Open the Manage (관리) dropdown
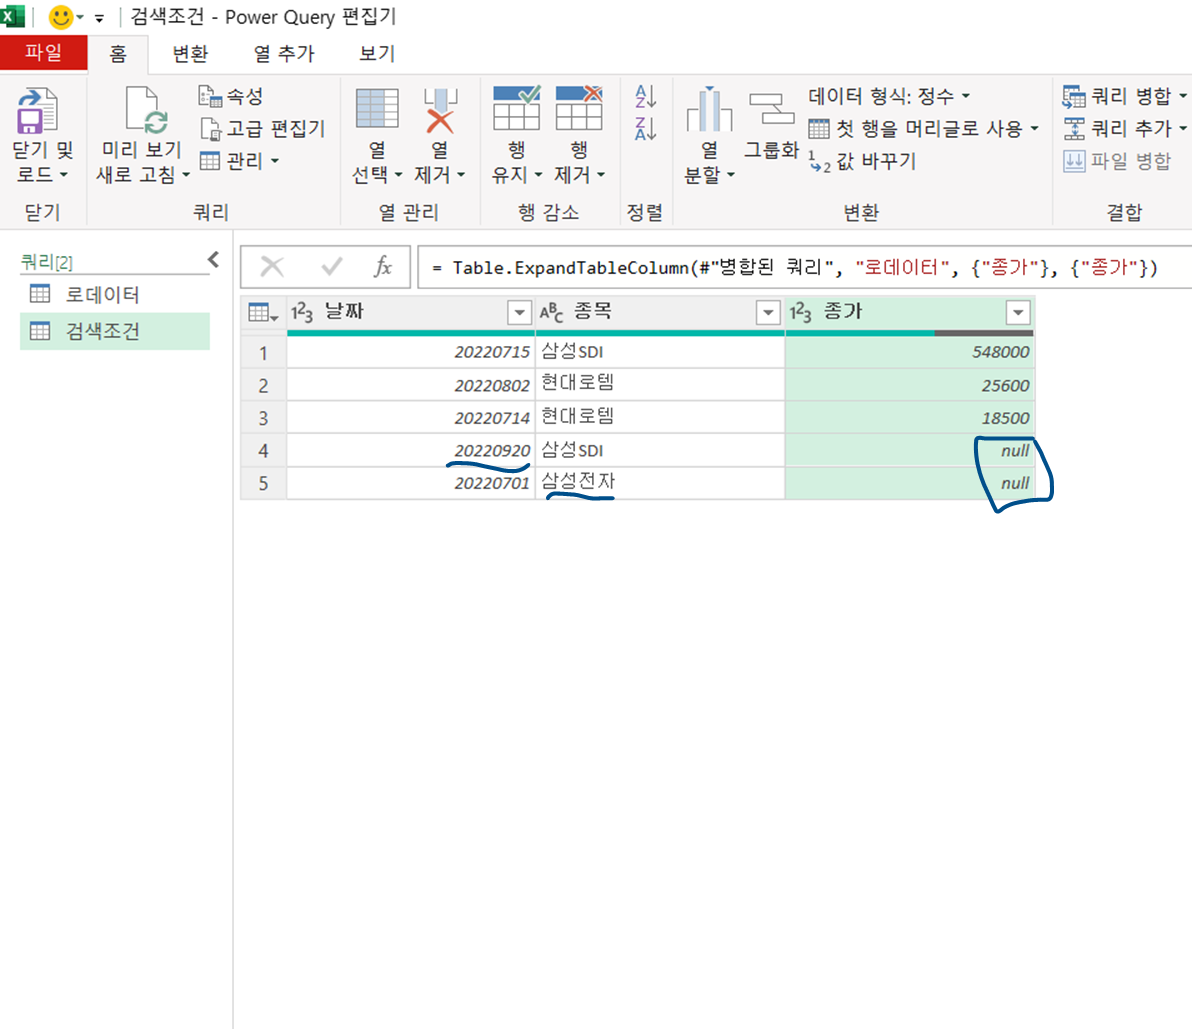Viewport: 1192px width, 1029px height. point(239,161)
